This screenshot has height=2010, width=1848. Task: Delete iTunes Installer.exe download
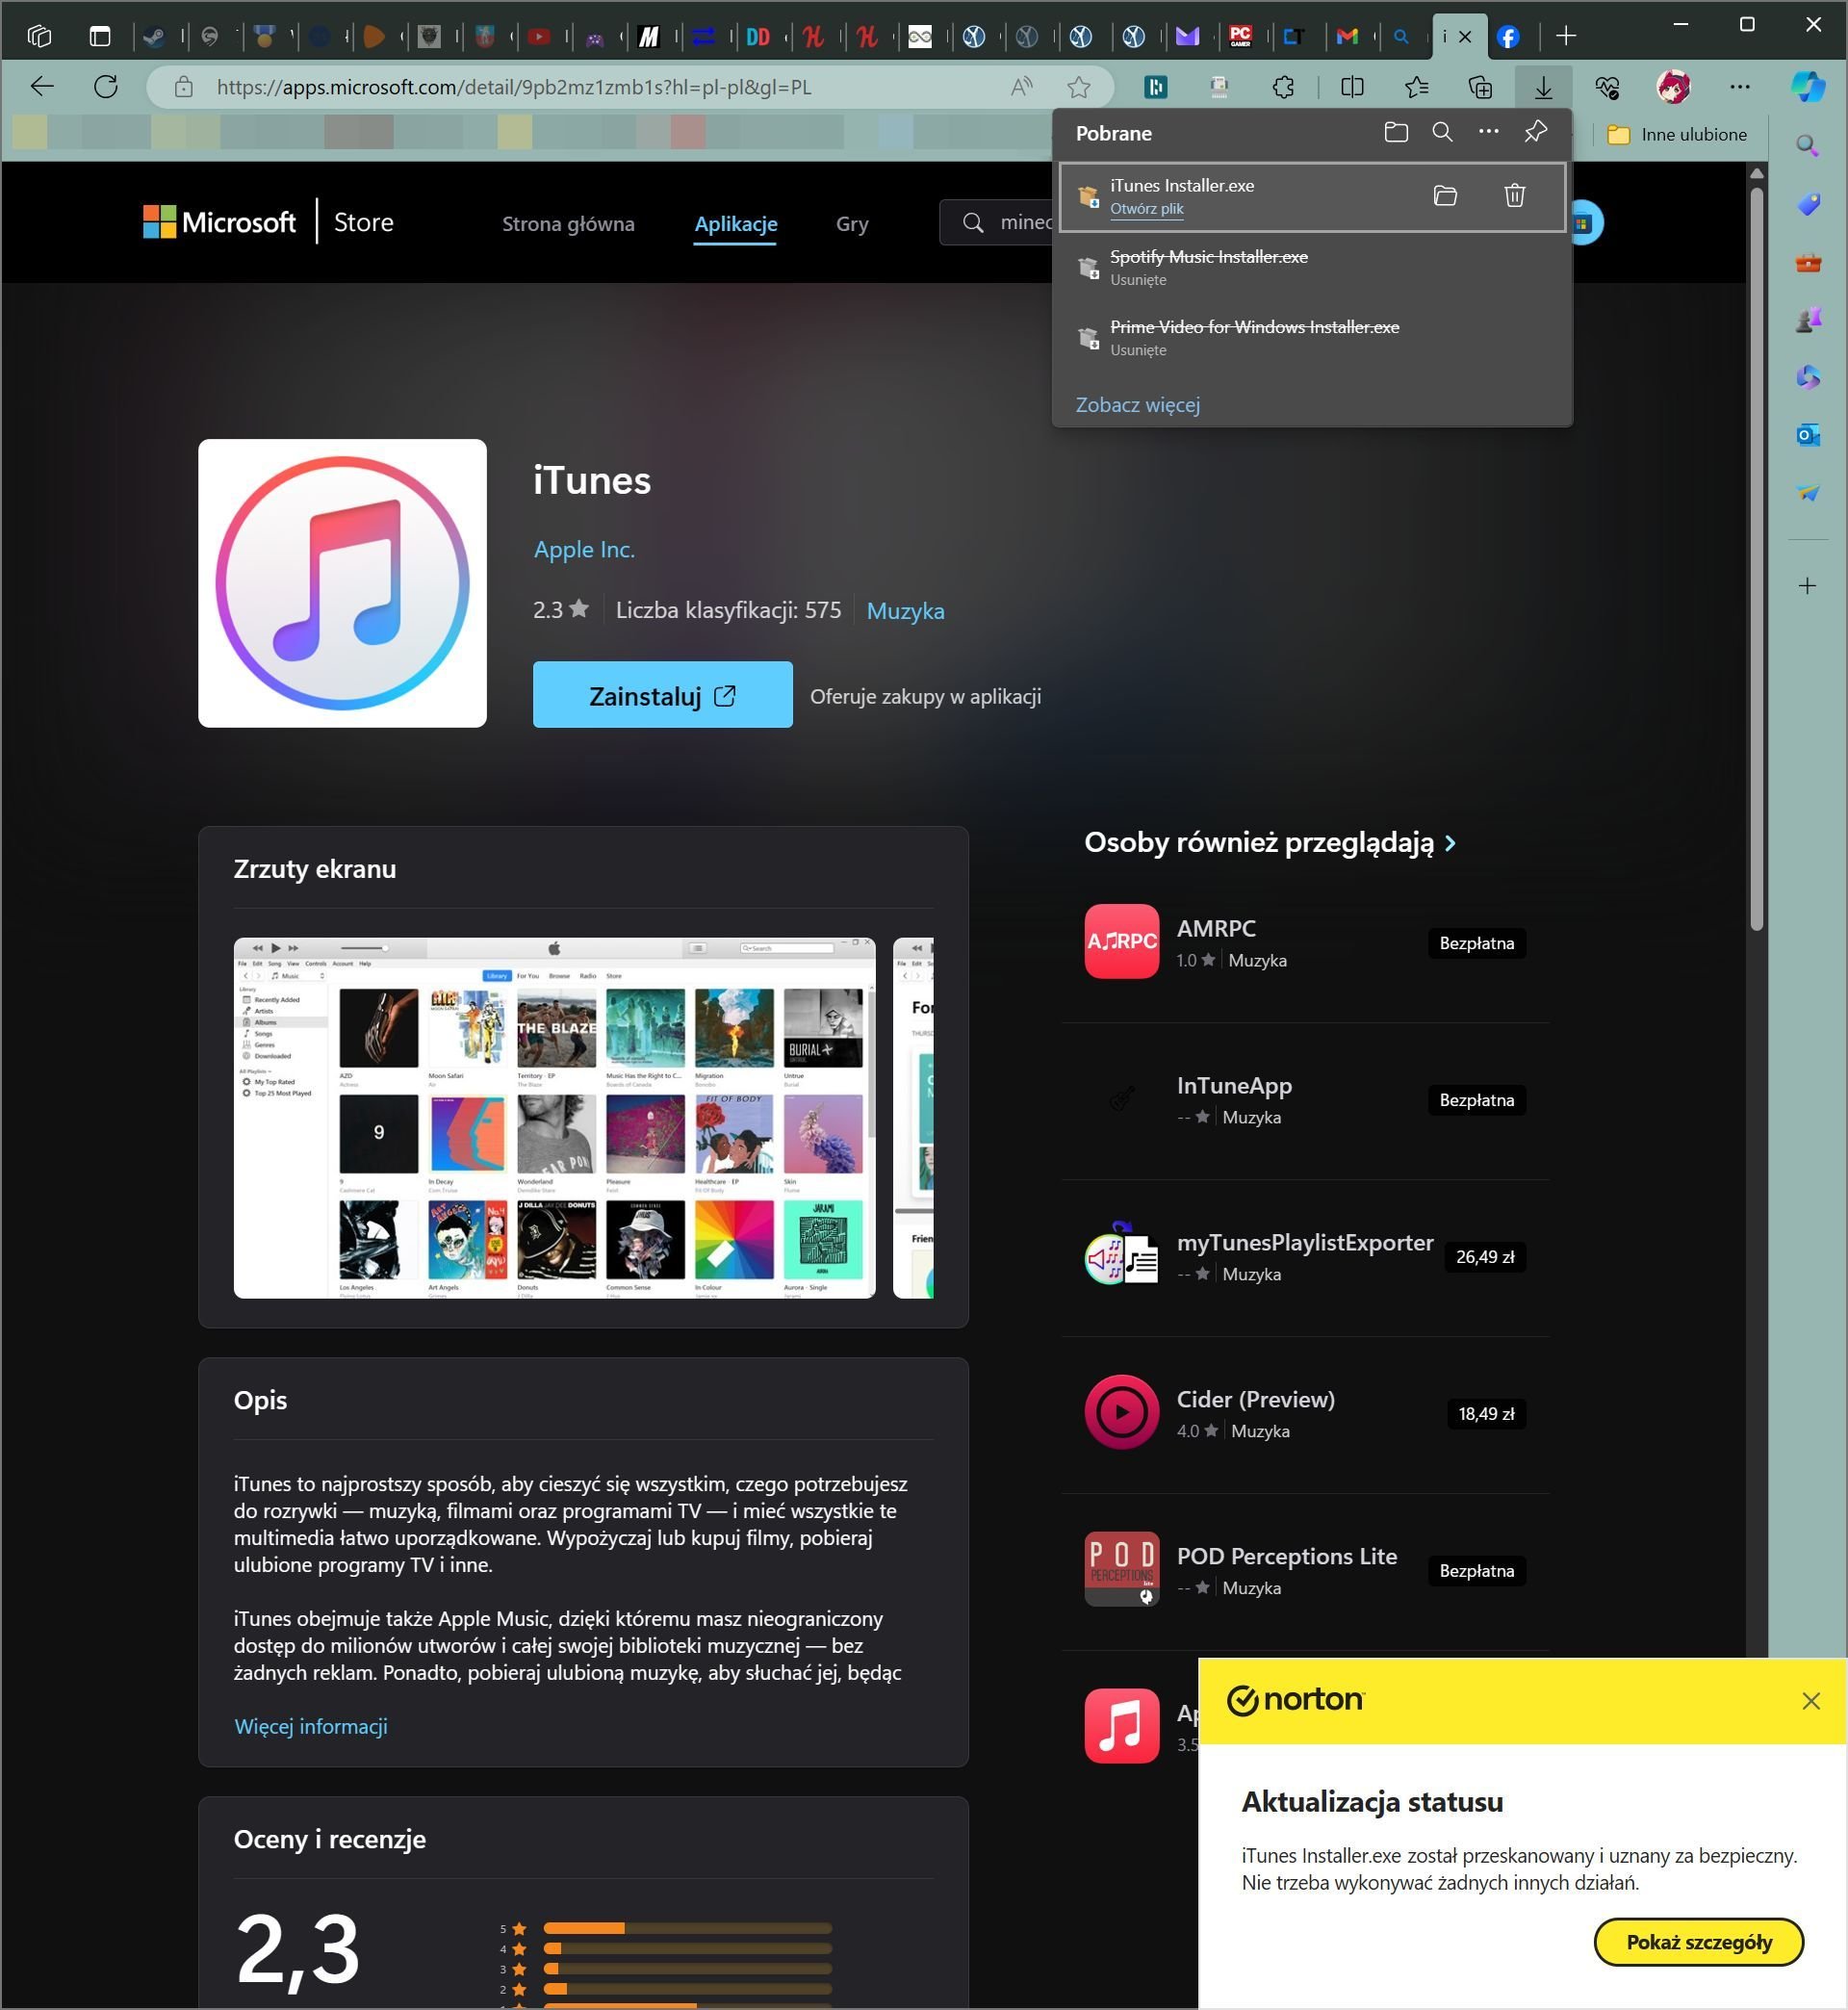[1514, 196]
